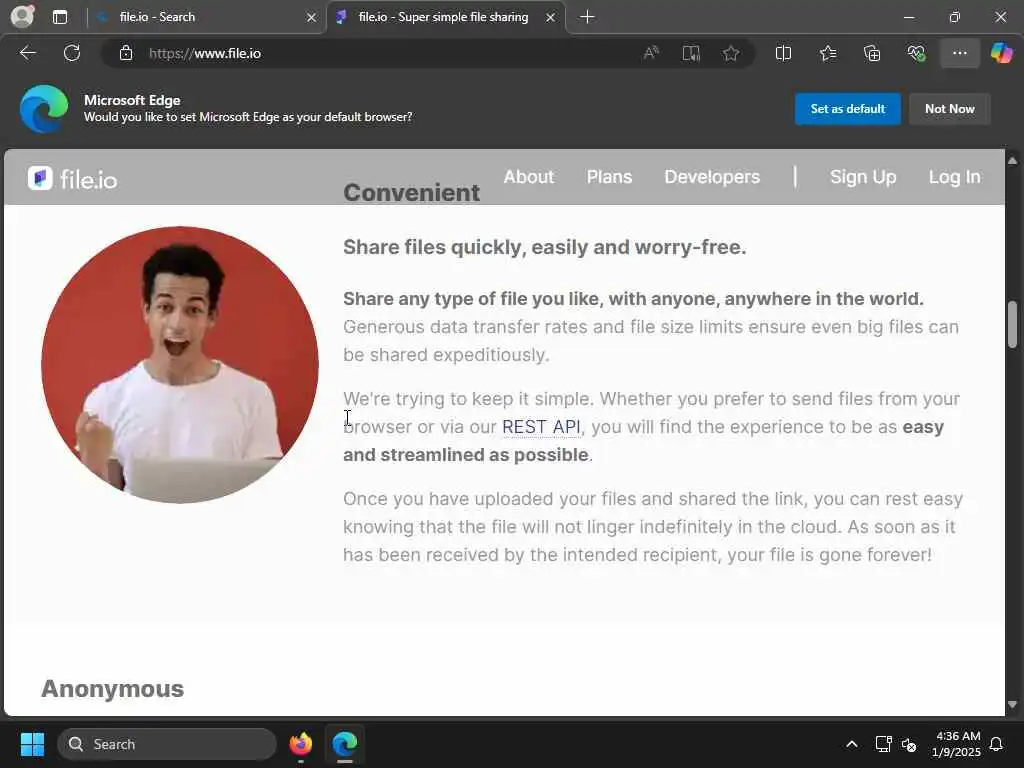The height and width of the screenshot is (768, 1024).
Task: Set Edge as default browser
Action: [x=847, y=108]
